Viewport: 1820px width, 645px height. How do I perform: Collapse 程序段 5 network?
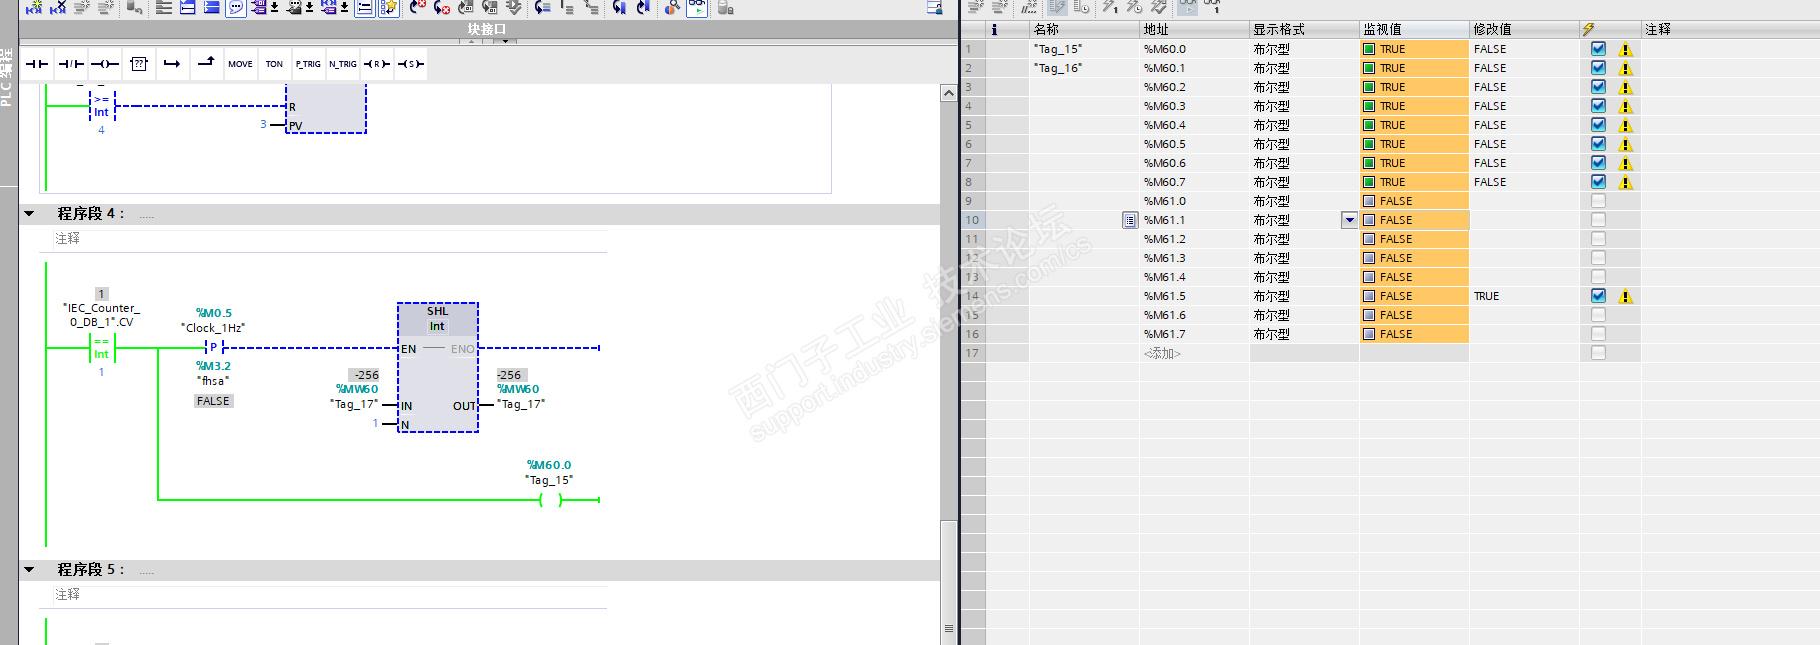[29, 570]
